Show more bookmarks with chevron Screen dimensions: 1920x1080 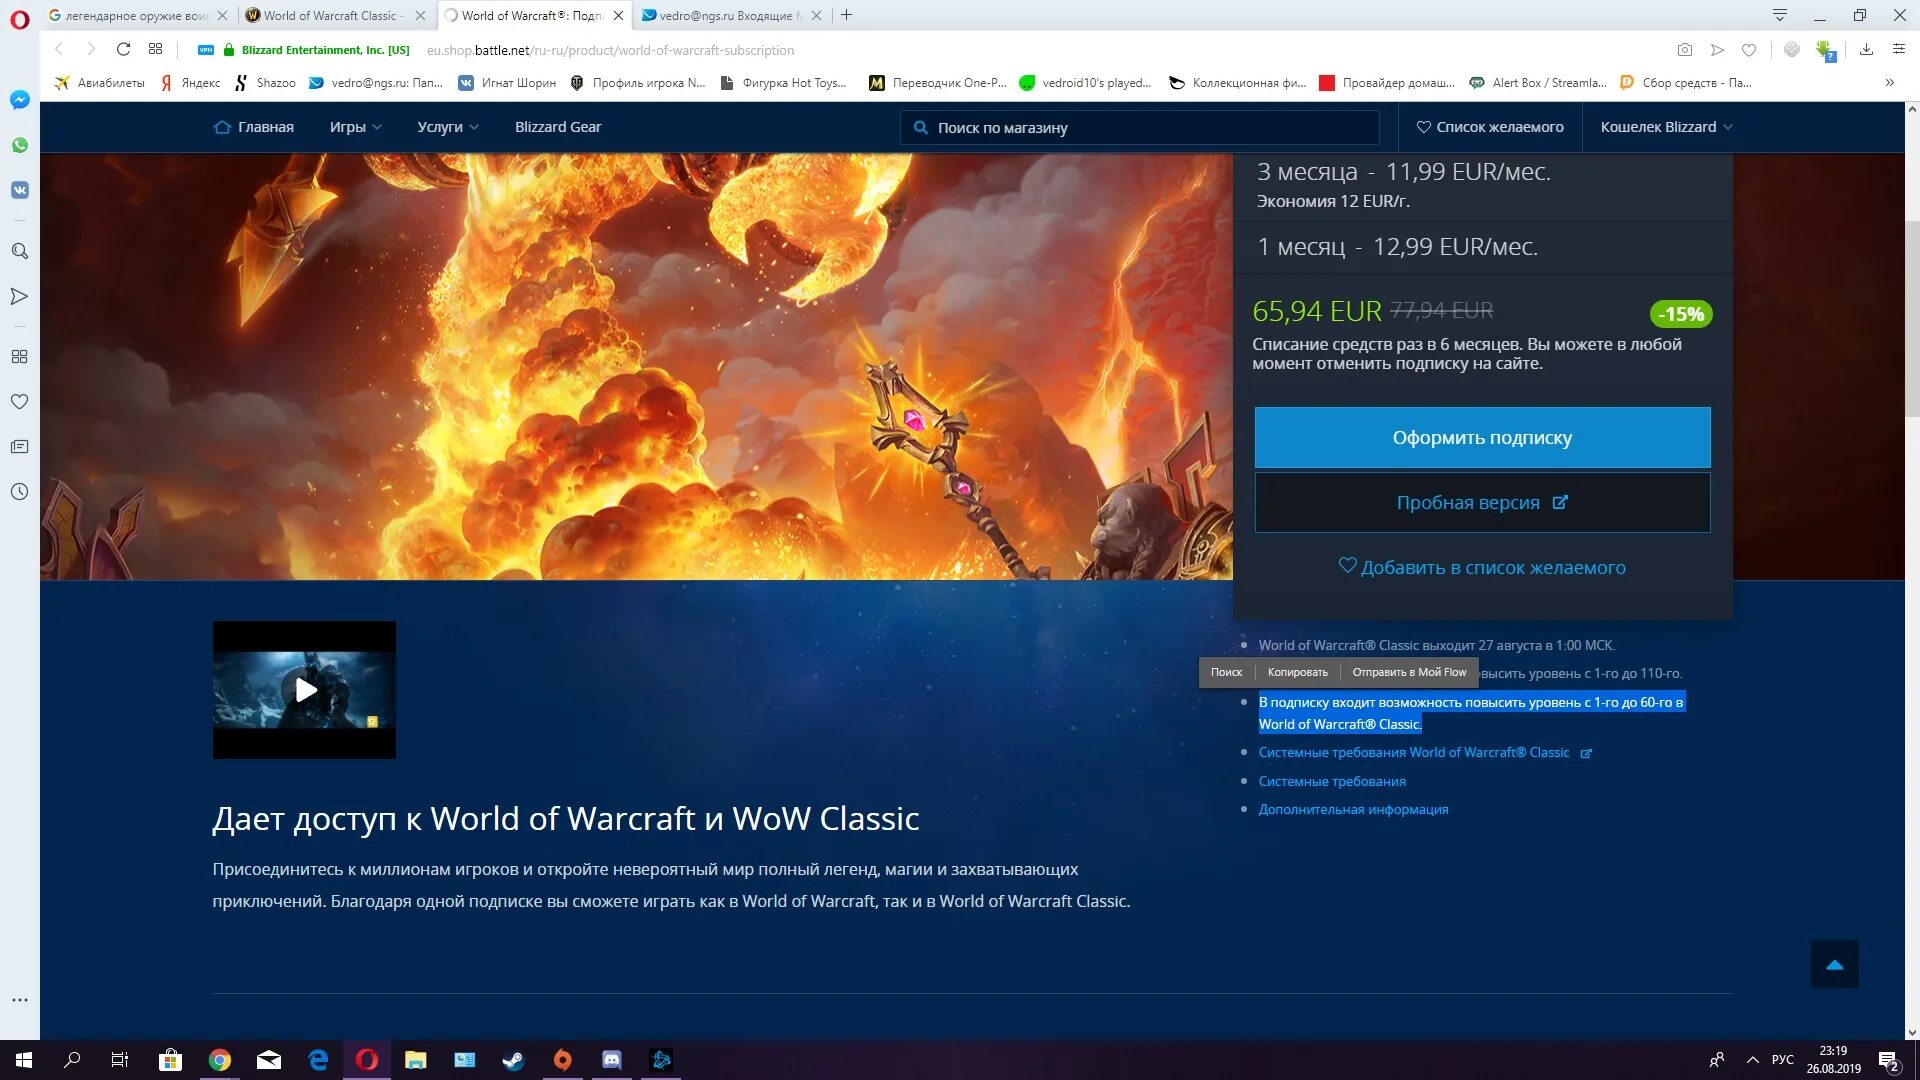(1889, 83)
